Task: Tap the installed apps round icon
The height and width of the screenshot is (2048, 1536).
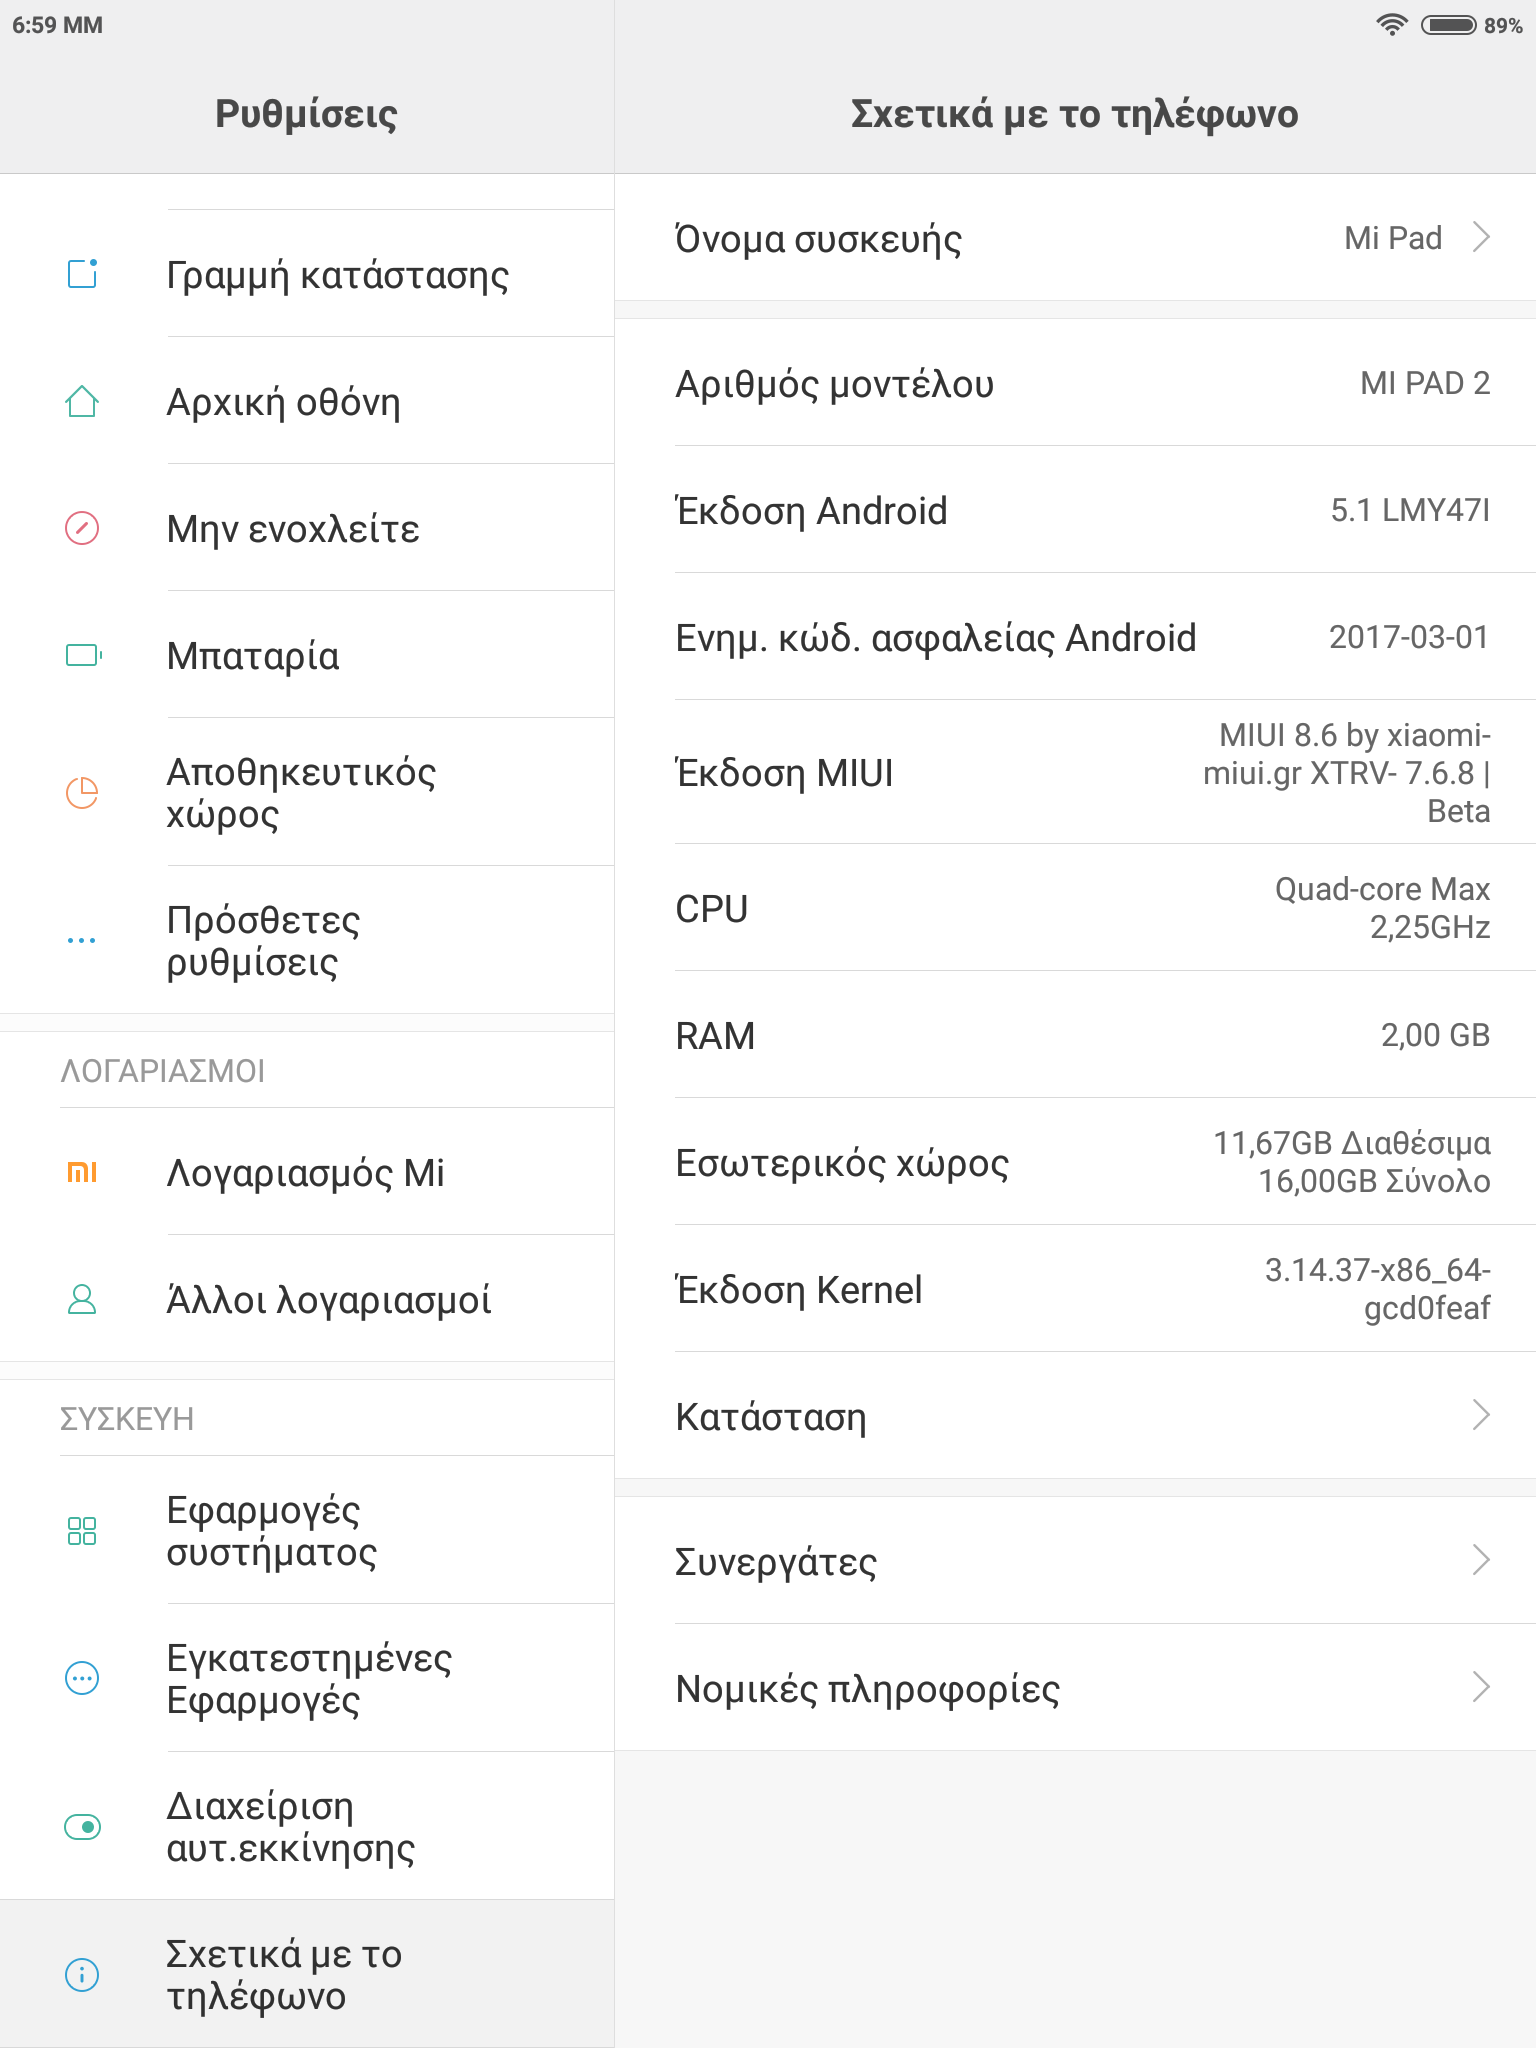Action: point(82,1678)
